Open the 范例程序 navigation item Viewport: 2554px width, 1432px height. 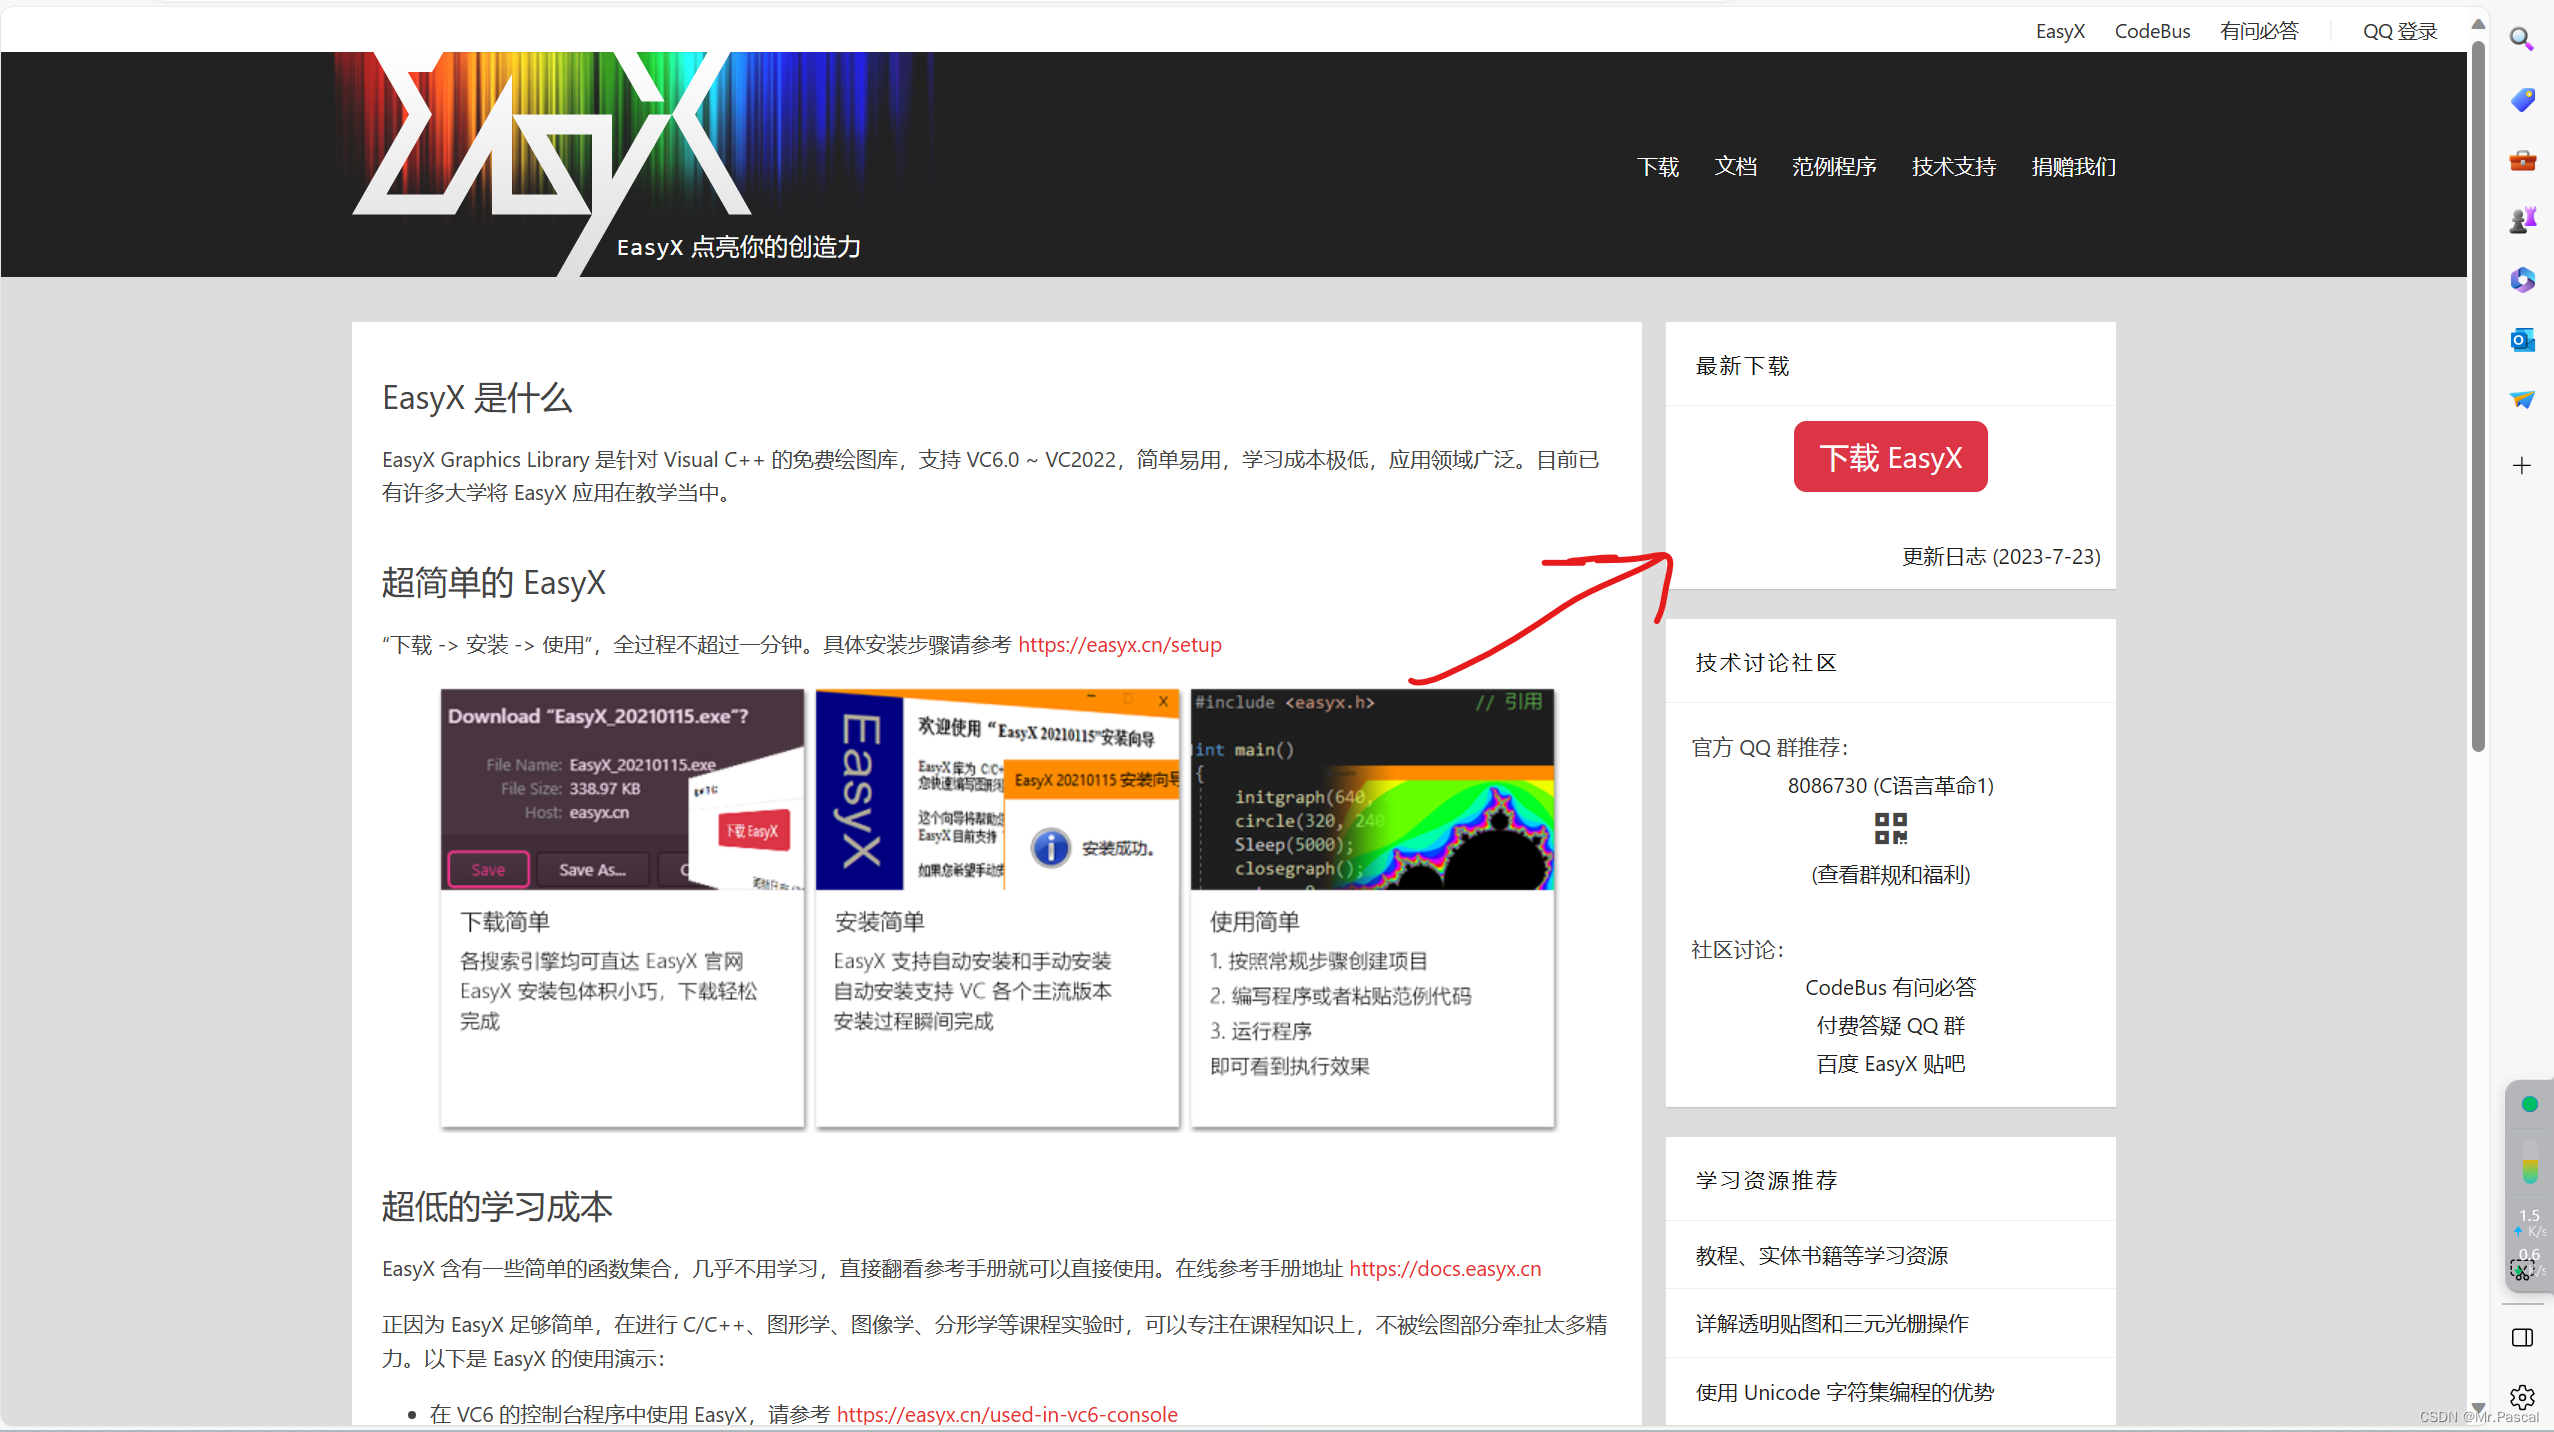(x=1834, y=167)
